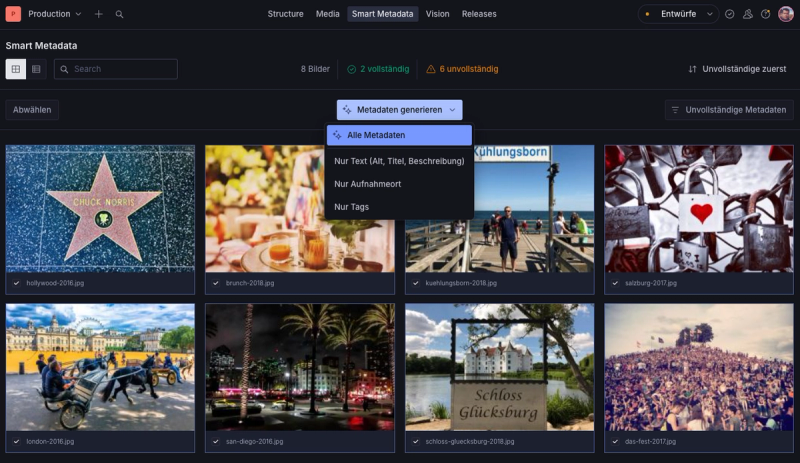The image size is (800, 463).
Task: Click Unvollständige Metadaten filter button
Action: tap(729, 110)
